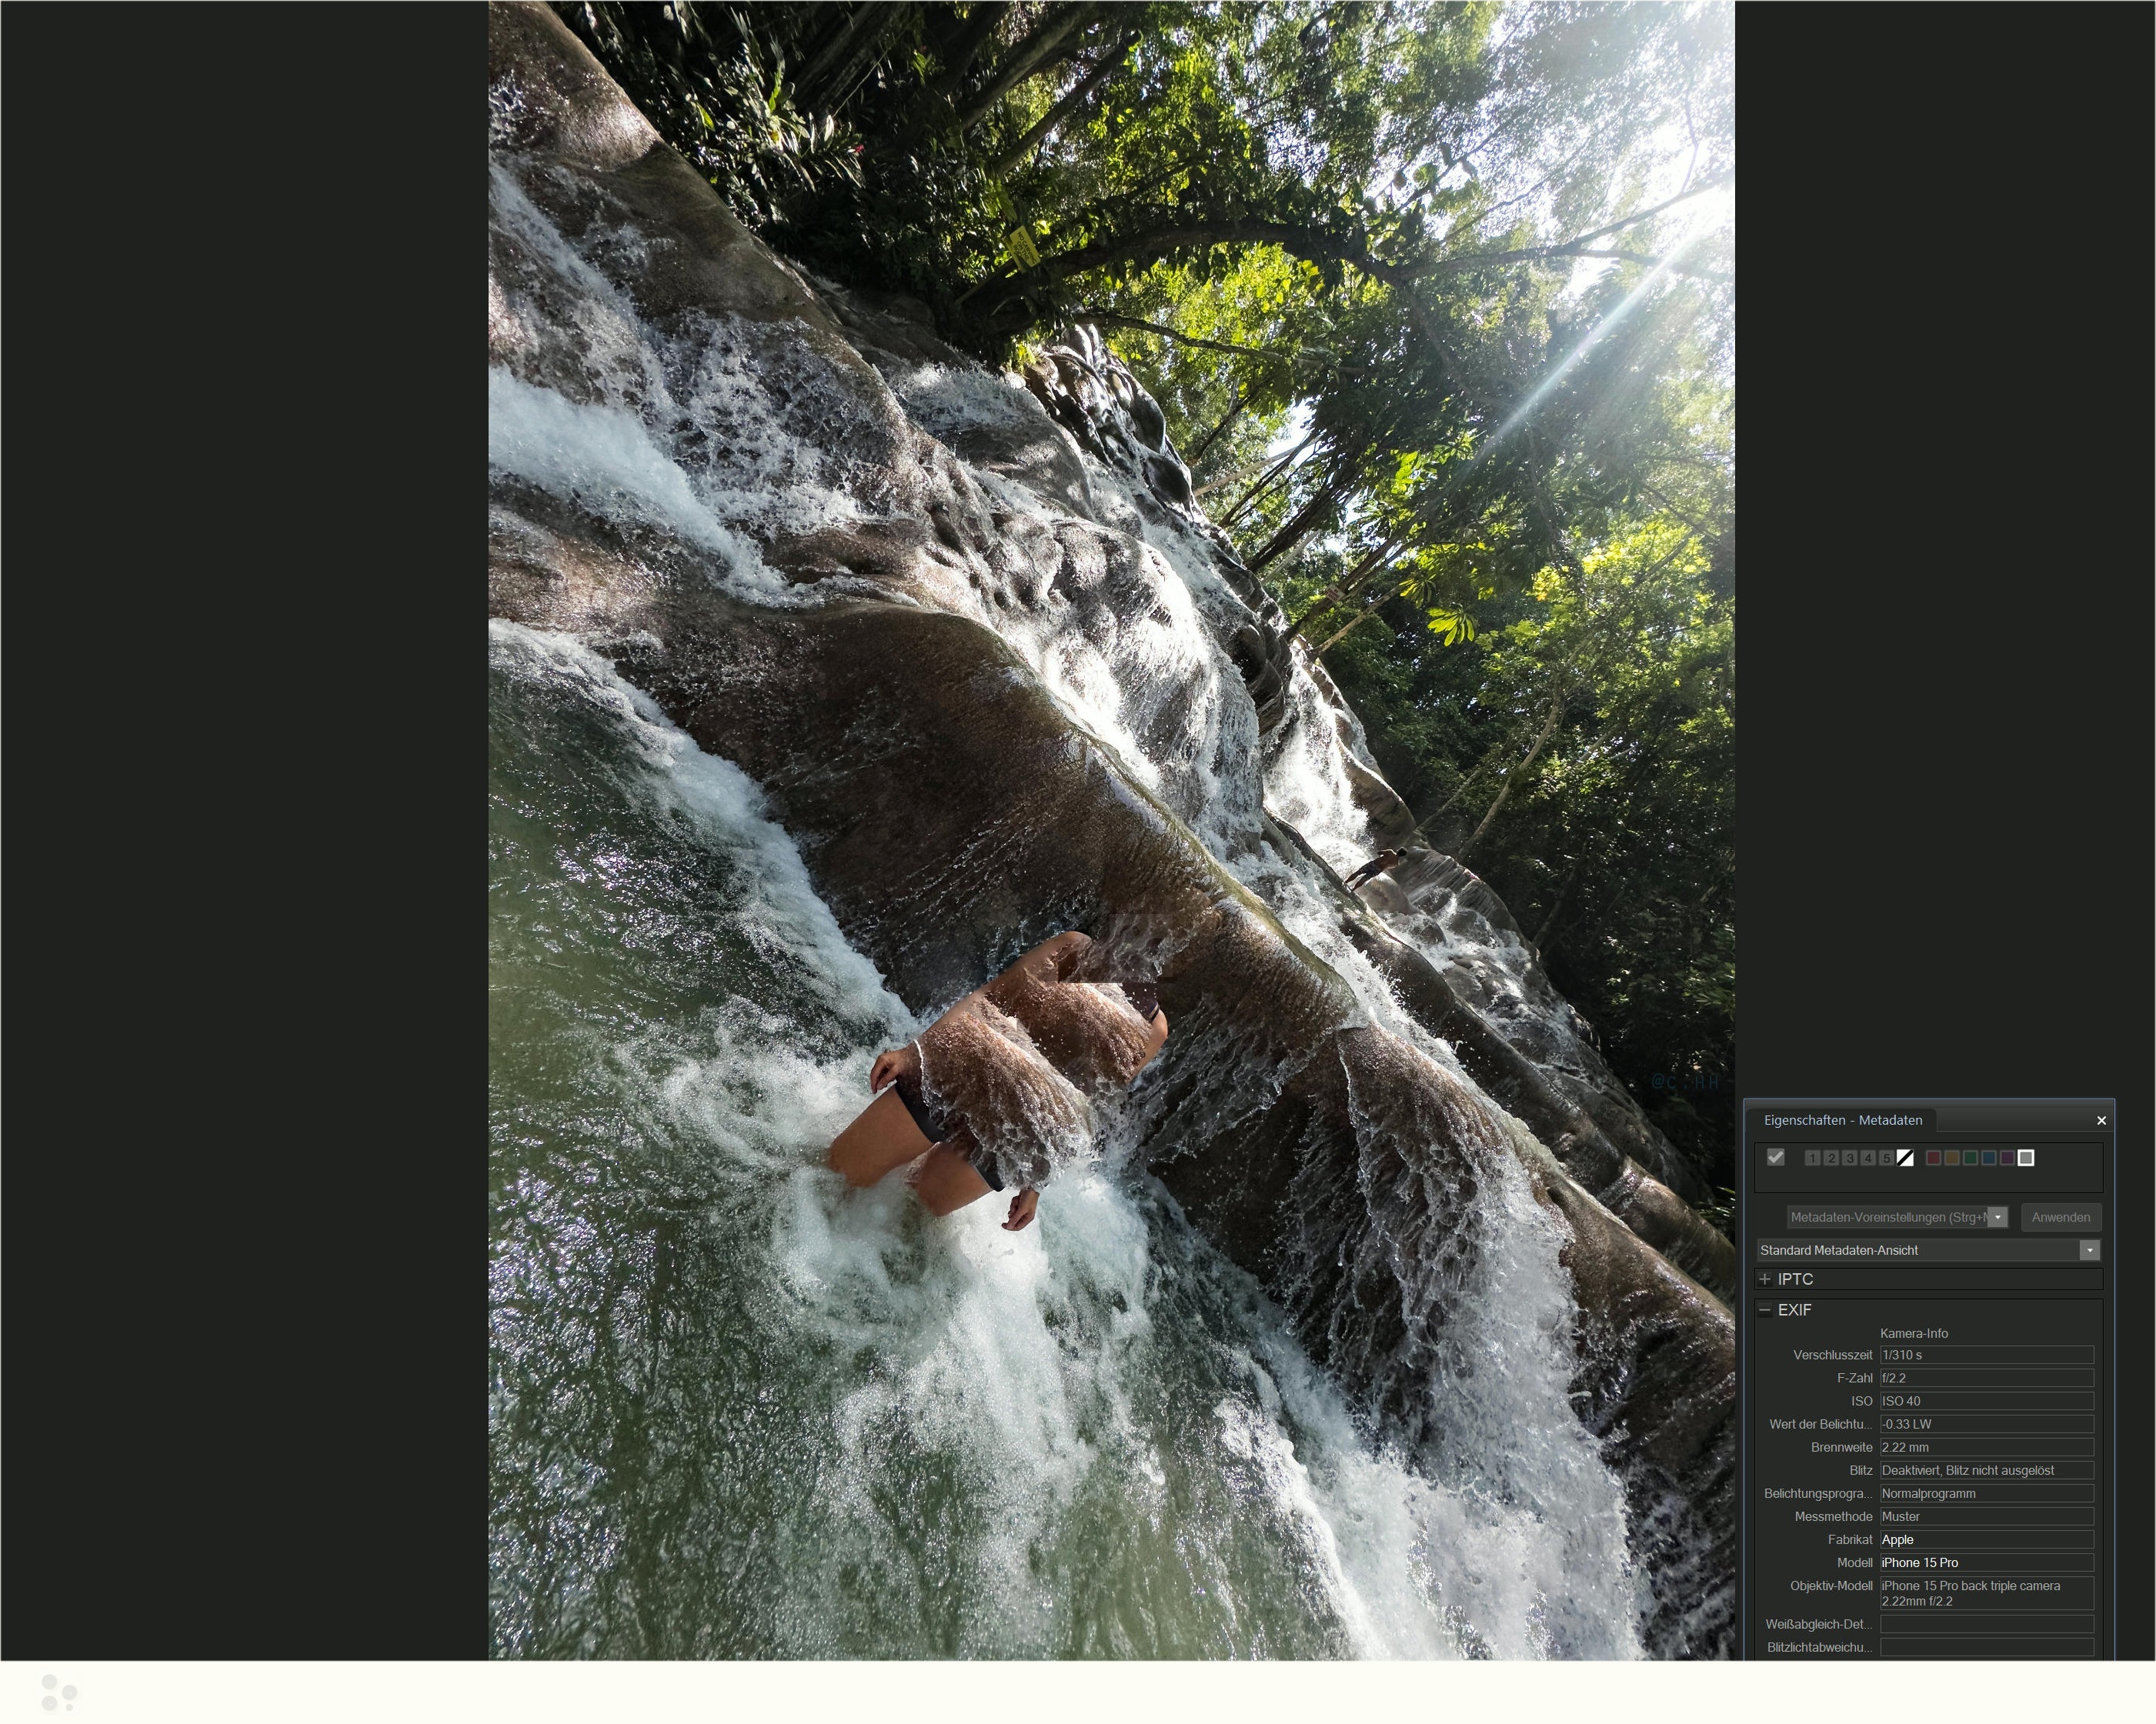Close the Metadaten properties panel

(x=2101, y=1120)
